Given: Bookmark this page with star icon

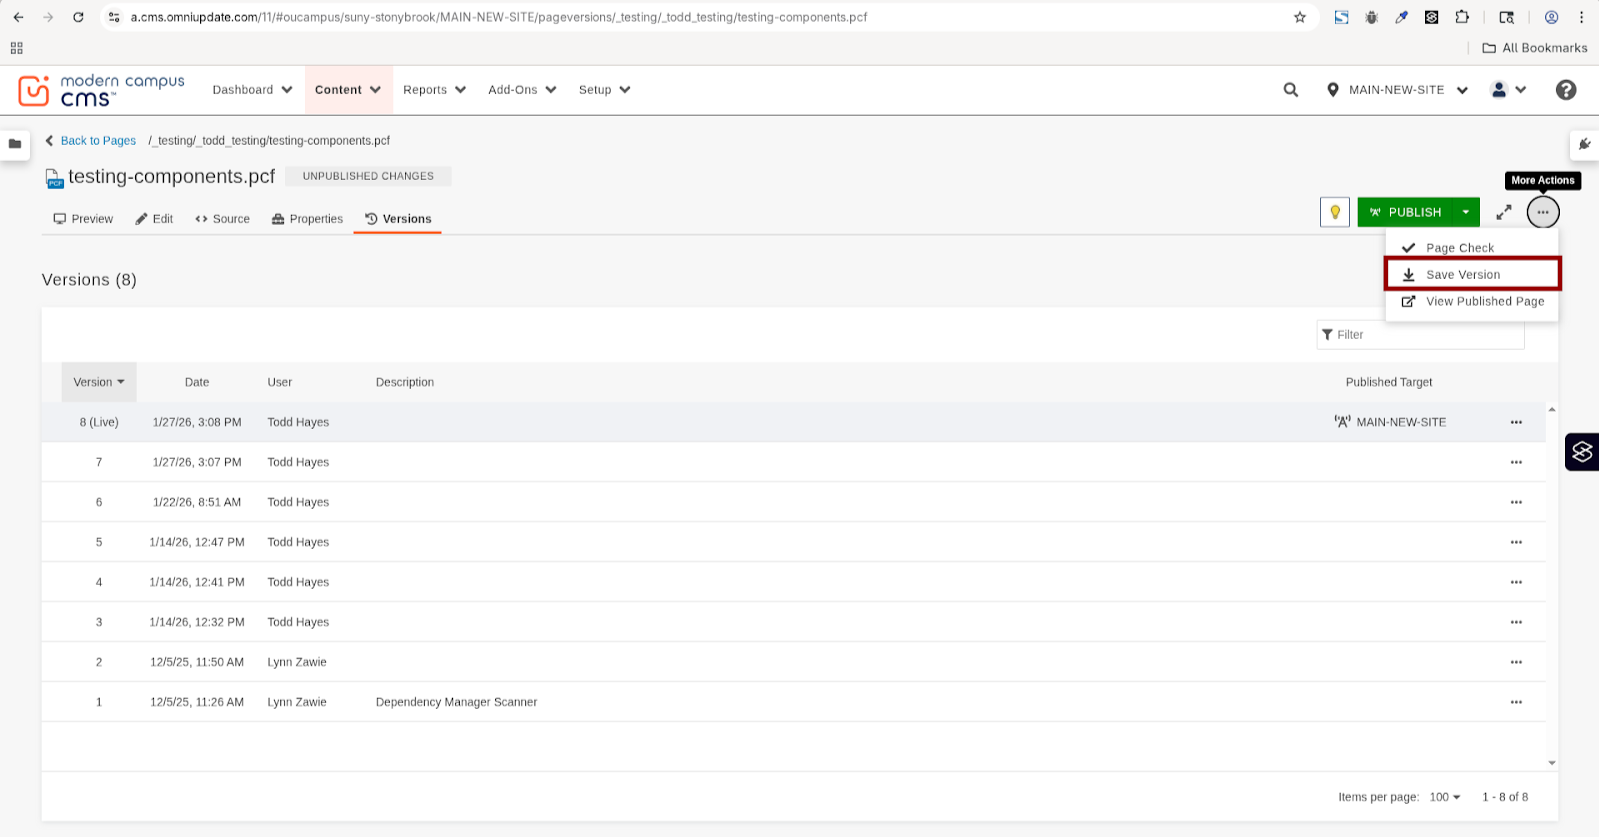Looking at the screenshot, I should tap(1300, 17).
